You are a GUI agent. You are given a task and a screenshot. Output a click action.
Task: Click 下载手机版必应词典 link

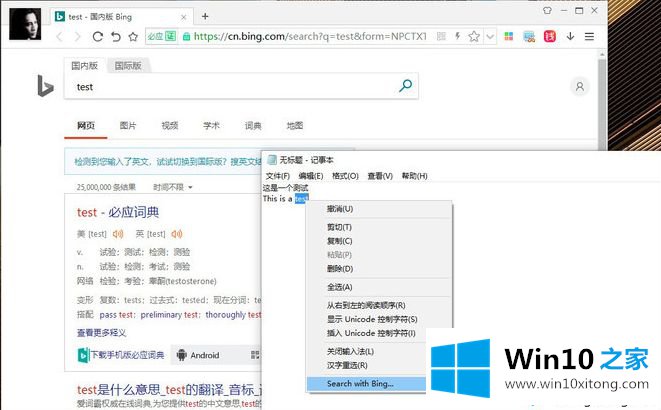121,355
